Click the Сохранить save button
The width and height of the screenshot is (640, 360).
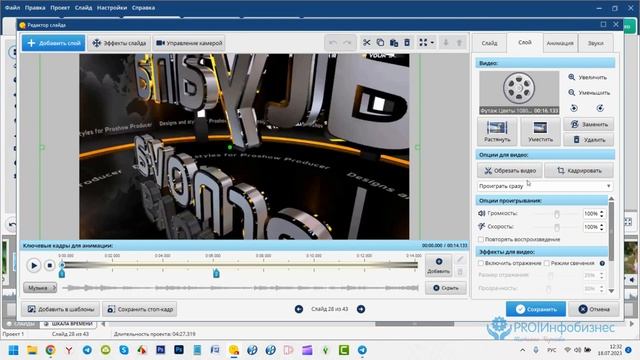pyautogui.click(x=536, y=309)
